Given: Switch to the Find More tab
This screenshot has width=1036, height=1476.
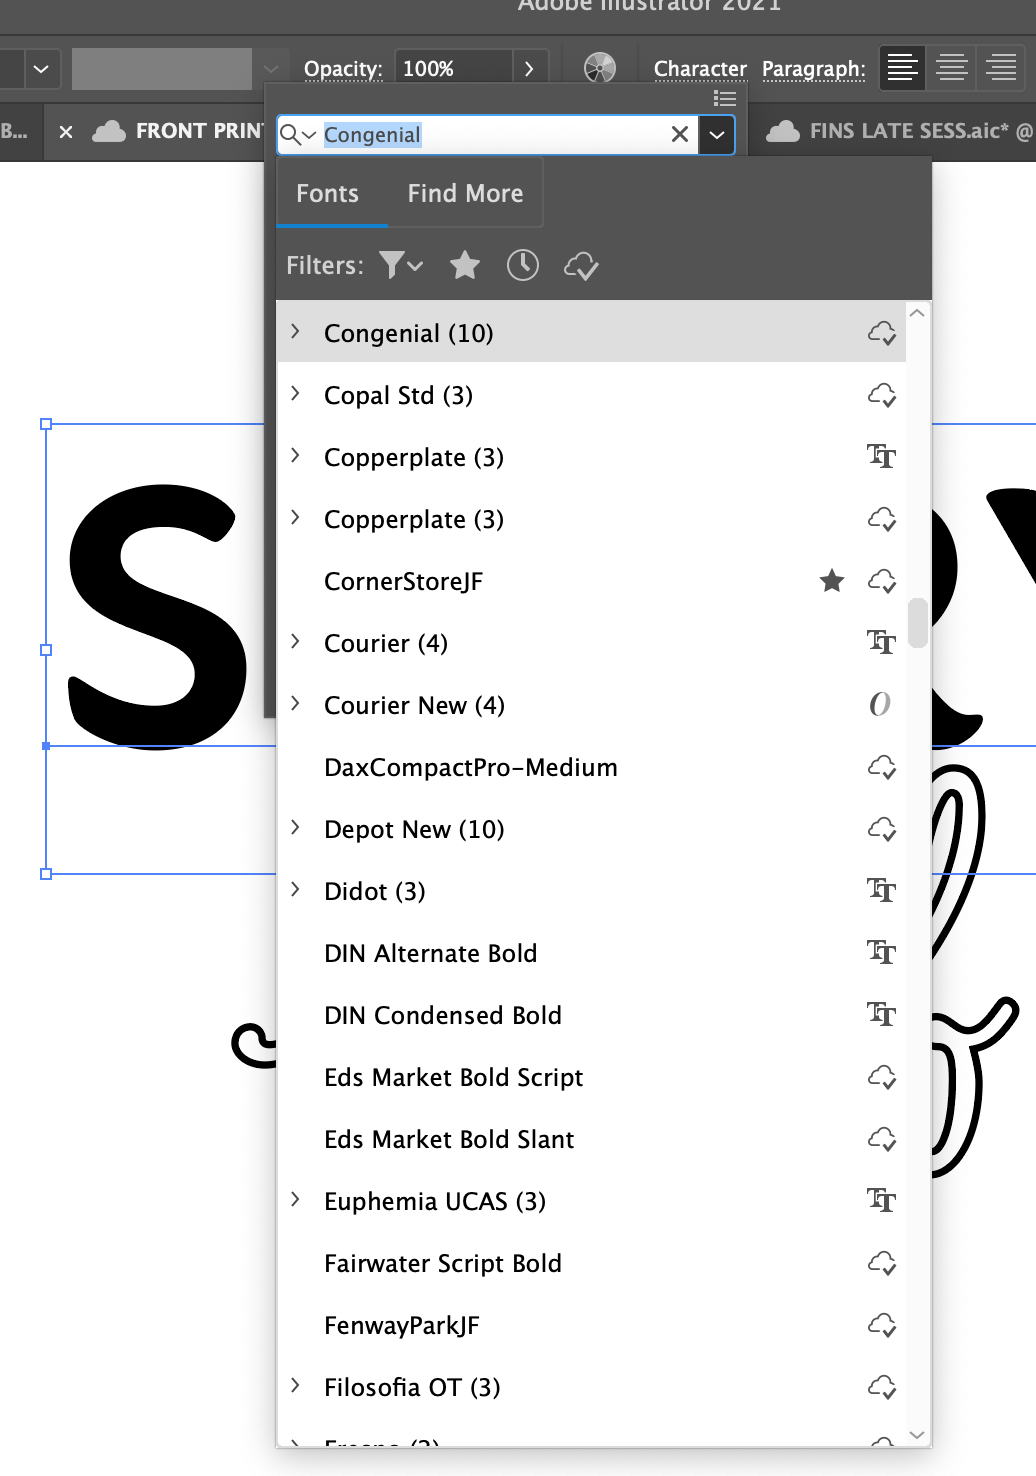Looking at the screenshot, I should pyautogui.click(x=464, y=192).
